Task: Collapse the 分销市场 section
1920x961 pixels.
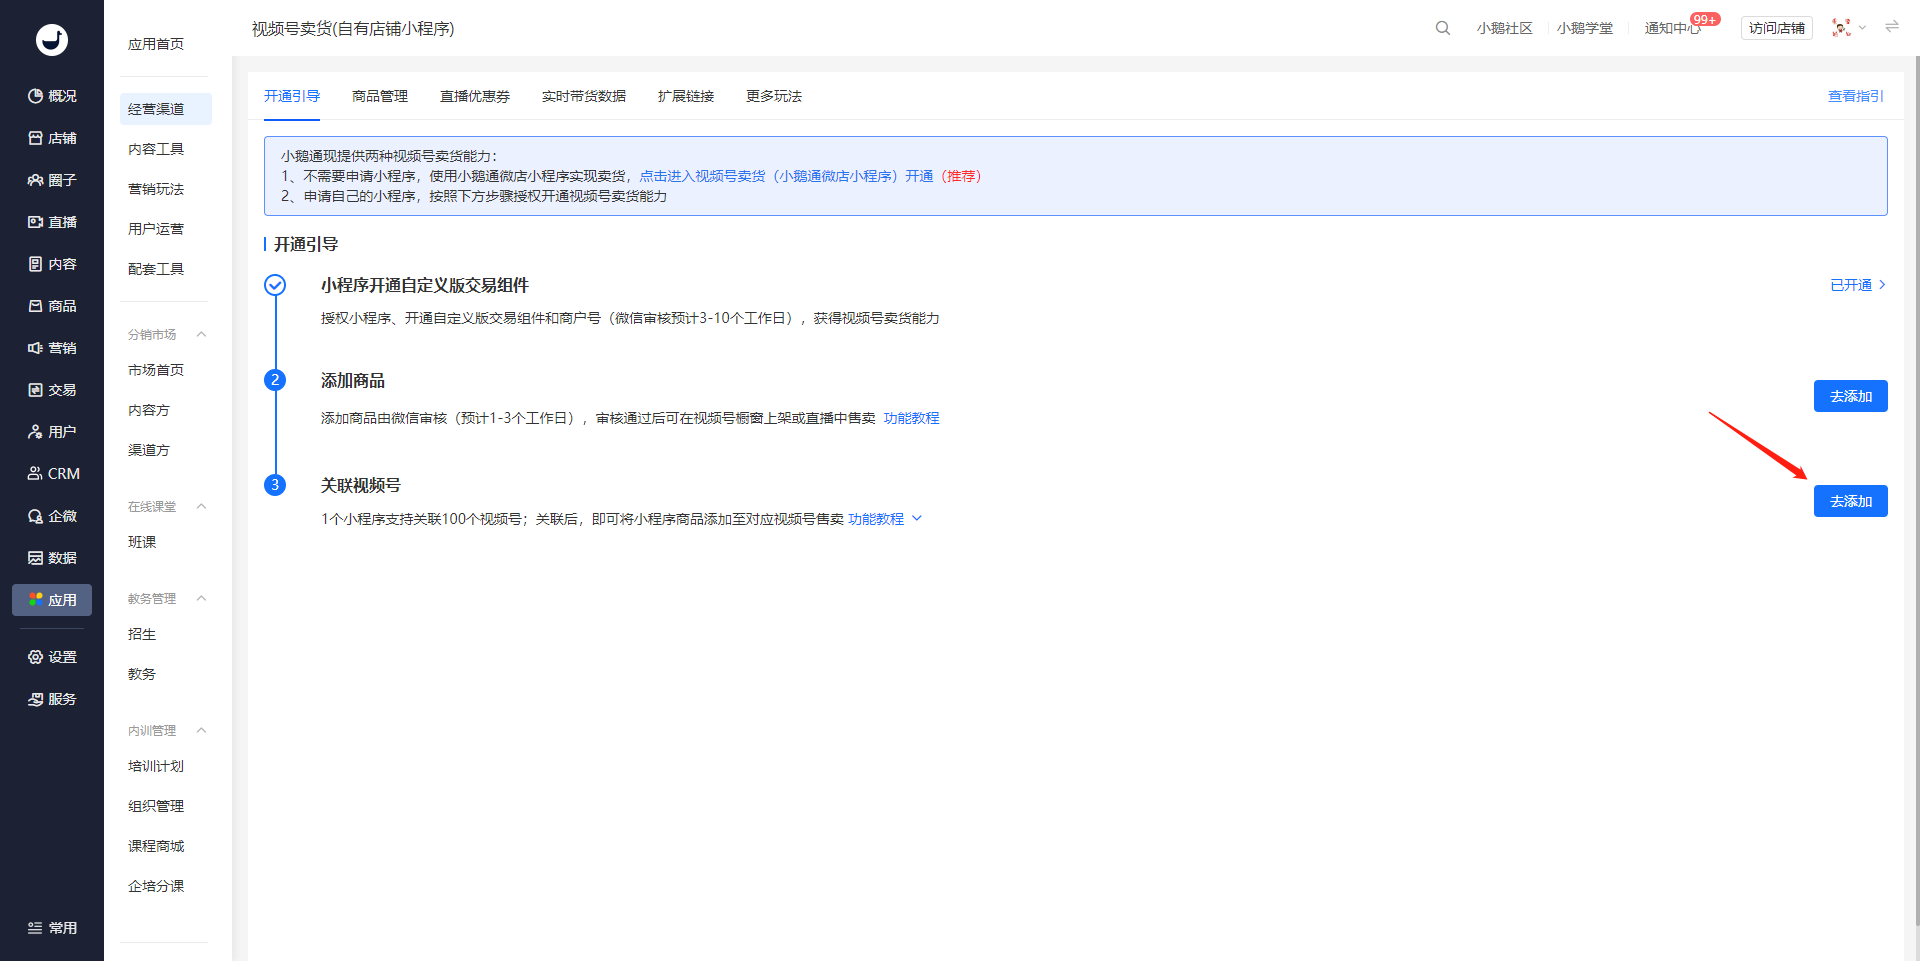Action: pyautogui.click(x=201, y=334)
